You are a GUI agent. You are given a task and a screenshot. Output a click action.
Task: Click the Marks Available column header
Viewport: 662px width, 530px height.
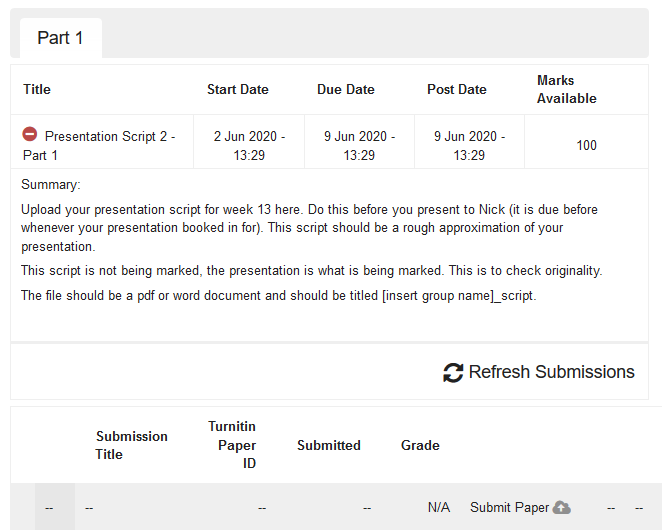(567, 89)
